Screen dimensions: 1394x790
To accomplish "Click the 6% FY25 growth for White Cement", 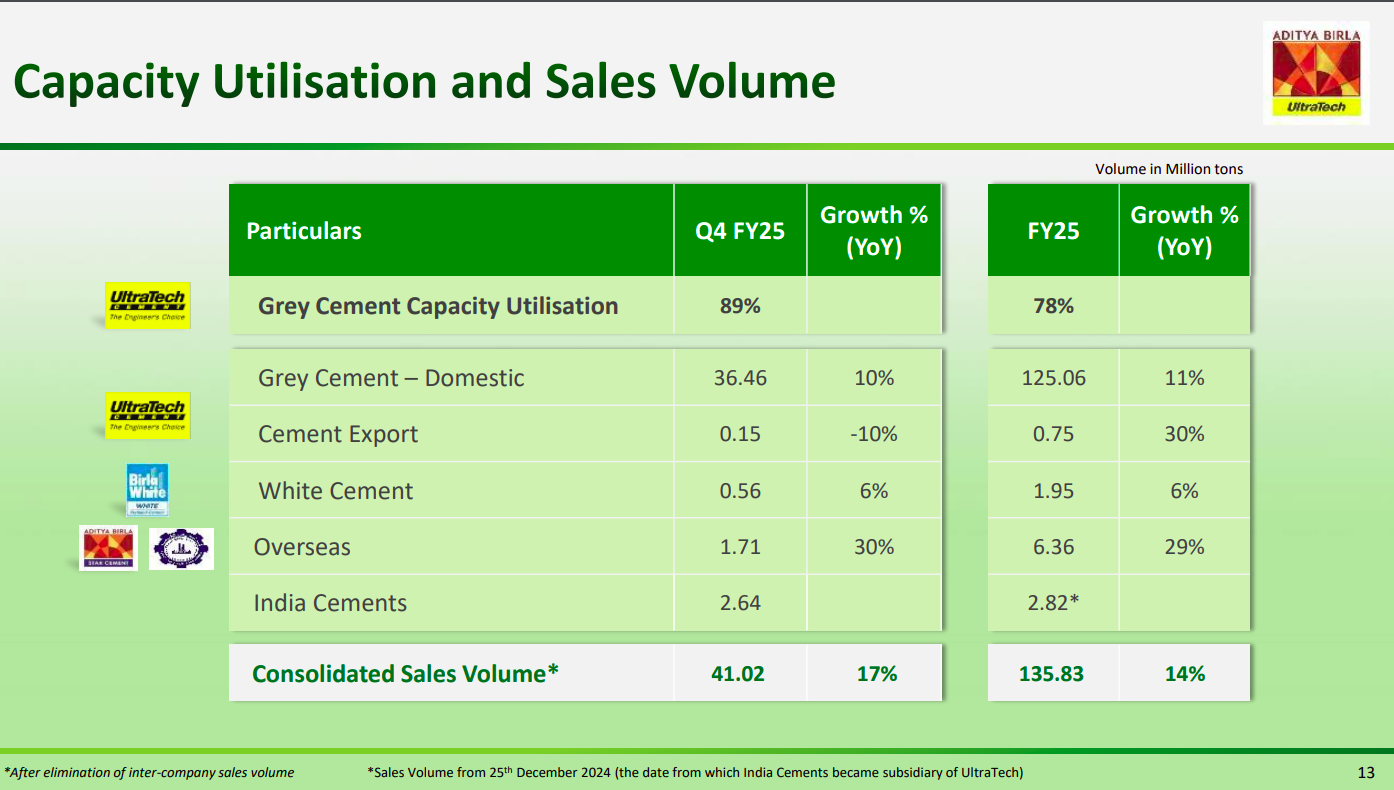I will tap(1184, 491).
